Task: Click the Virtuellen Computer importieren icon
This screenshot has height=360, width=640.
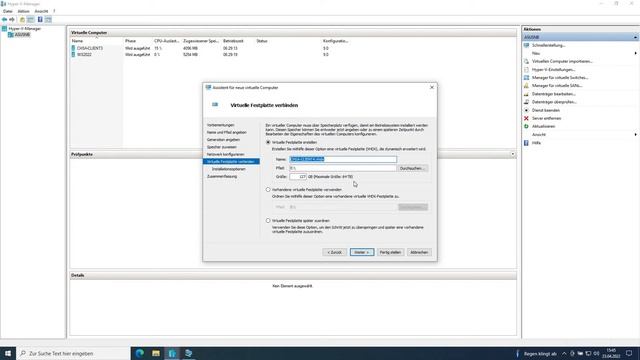Action: pyautogui.click(x=527, y=61)
